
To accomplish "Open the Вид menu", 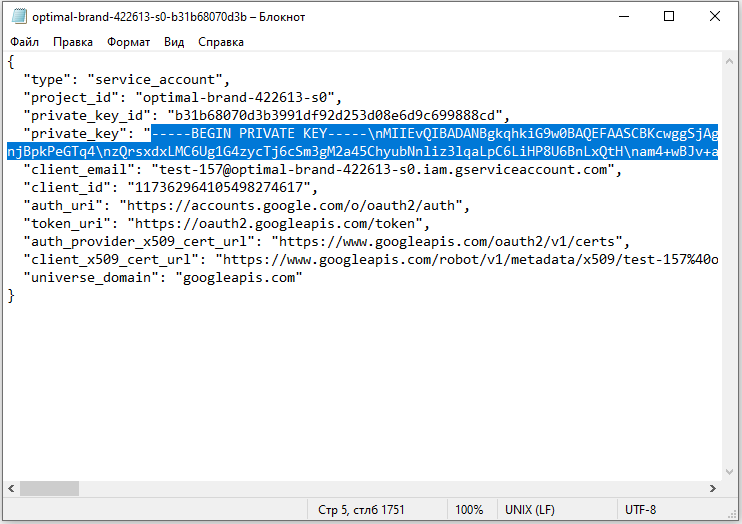I will (174, 42).
